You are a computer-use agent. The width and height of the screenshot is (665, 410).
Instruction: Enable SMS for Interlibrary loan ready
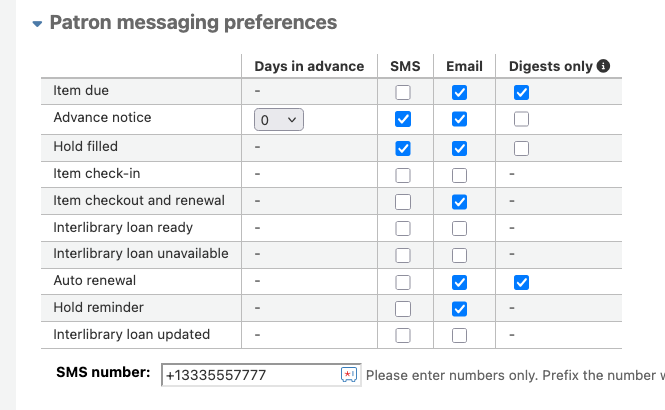pos(402,229)
